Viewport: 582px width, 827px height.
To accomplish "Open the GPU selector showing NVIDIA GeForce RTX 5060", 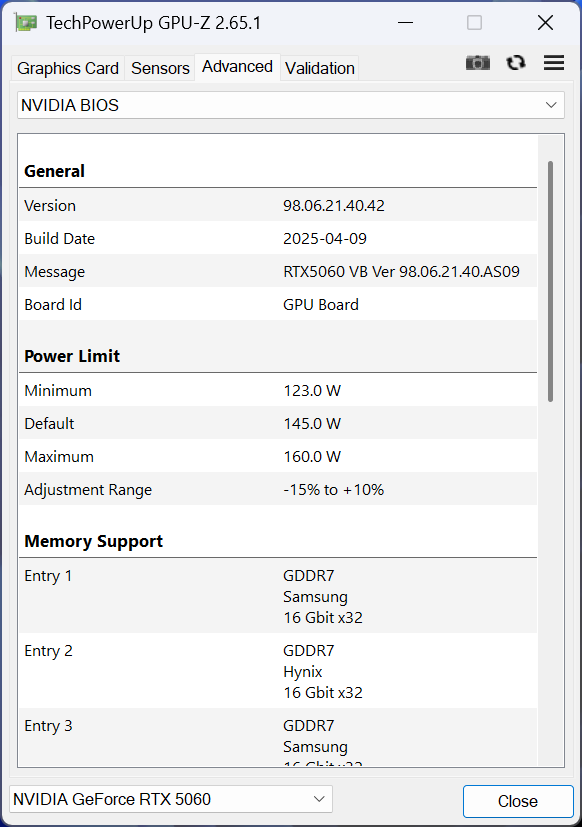I will tap(170, 798).
